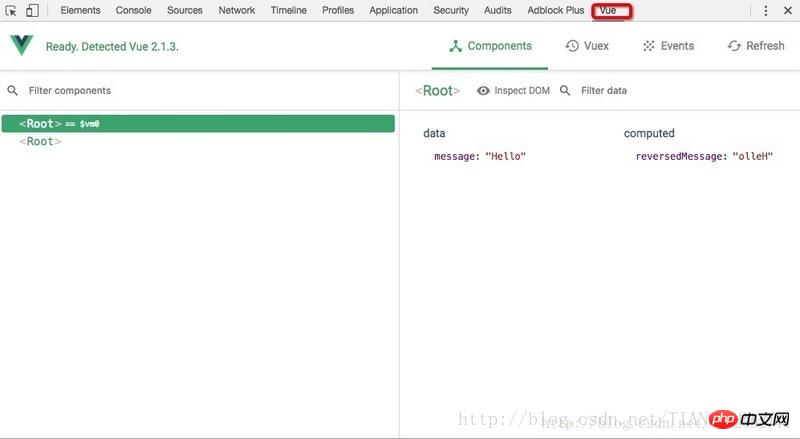Activate the element inspector arrow icon
This screenshot has height=439, width=800.
point(11,10)
